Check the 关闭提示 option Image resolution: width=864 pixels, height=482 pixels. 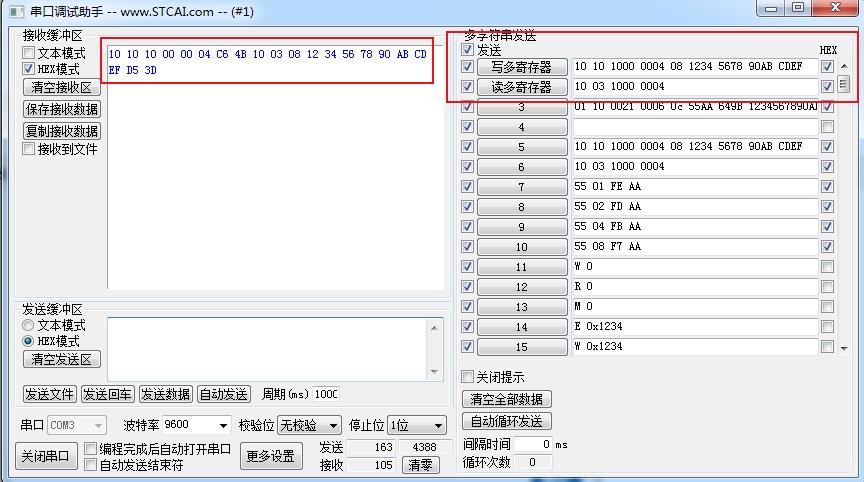tap(467, 377)
